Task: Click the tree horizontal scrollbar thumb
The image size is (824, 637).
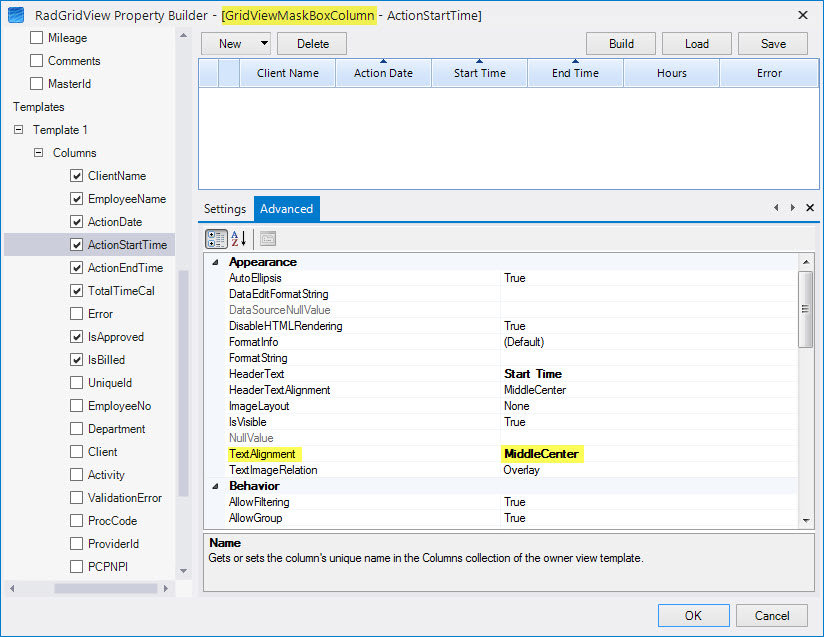Action: [x=106, y=588]
